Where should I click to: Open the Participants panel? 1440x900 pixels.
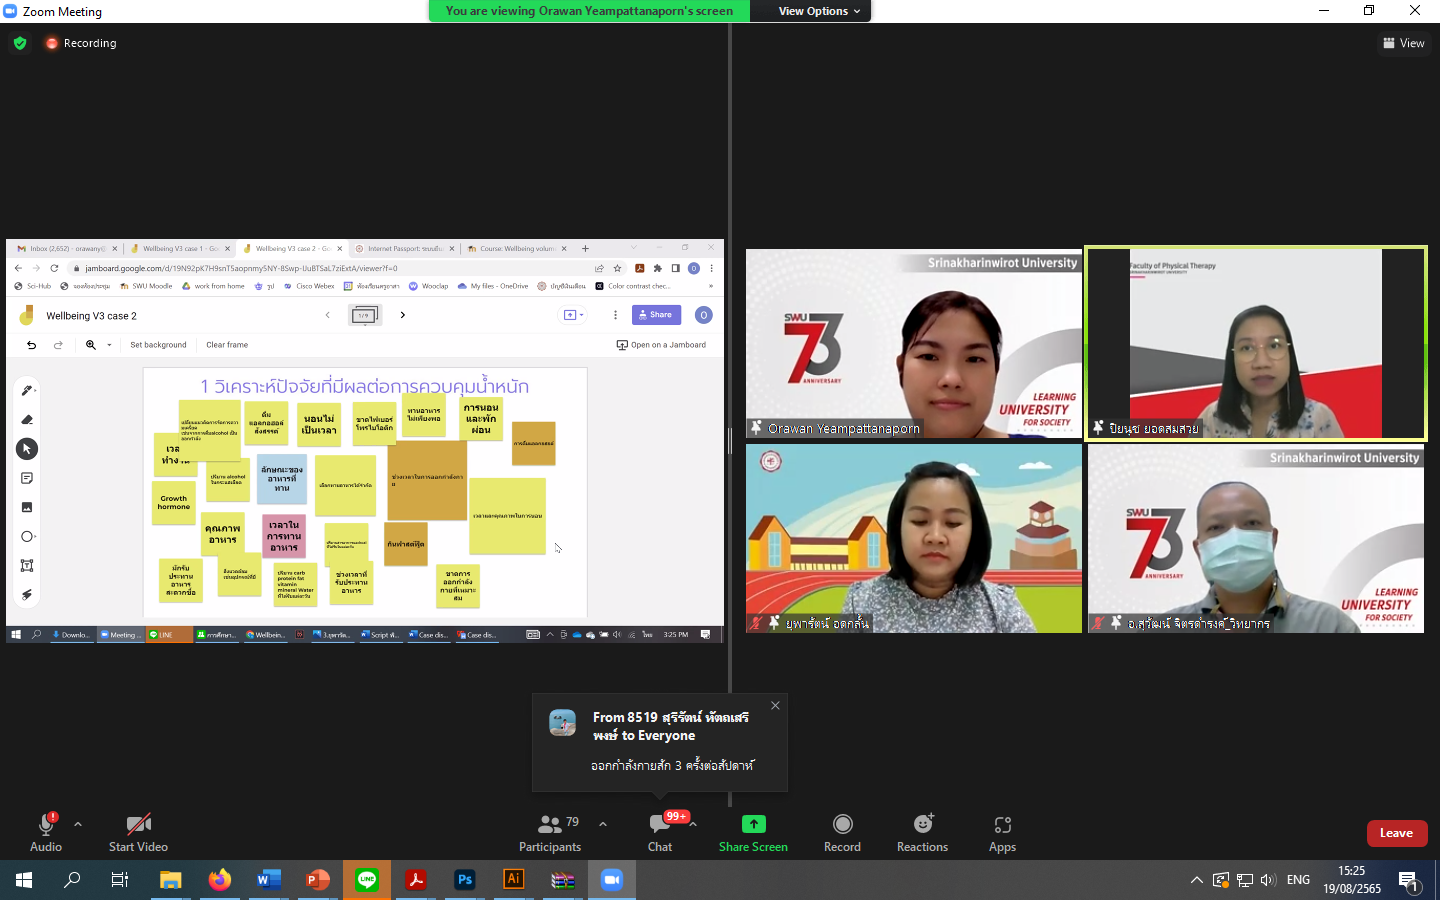coord(550,831)
